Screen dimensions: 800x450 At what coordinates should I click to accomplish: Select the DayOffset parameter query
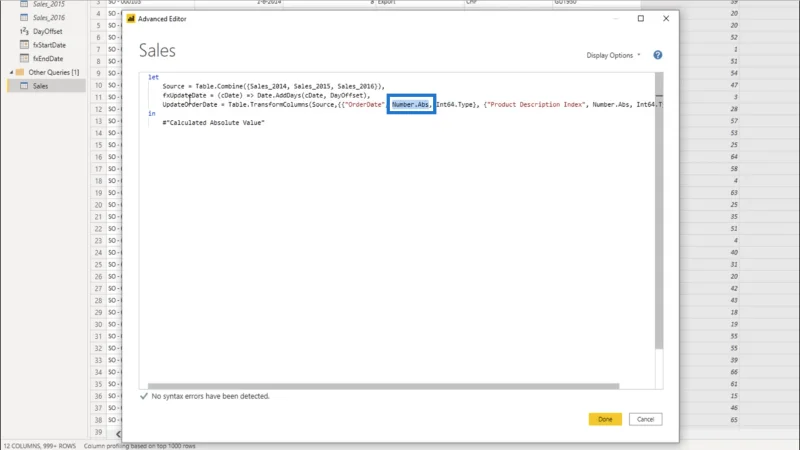(47, 31)
